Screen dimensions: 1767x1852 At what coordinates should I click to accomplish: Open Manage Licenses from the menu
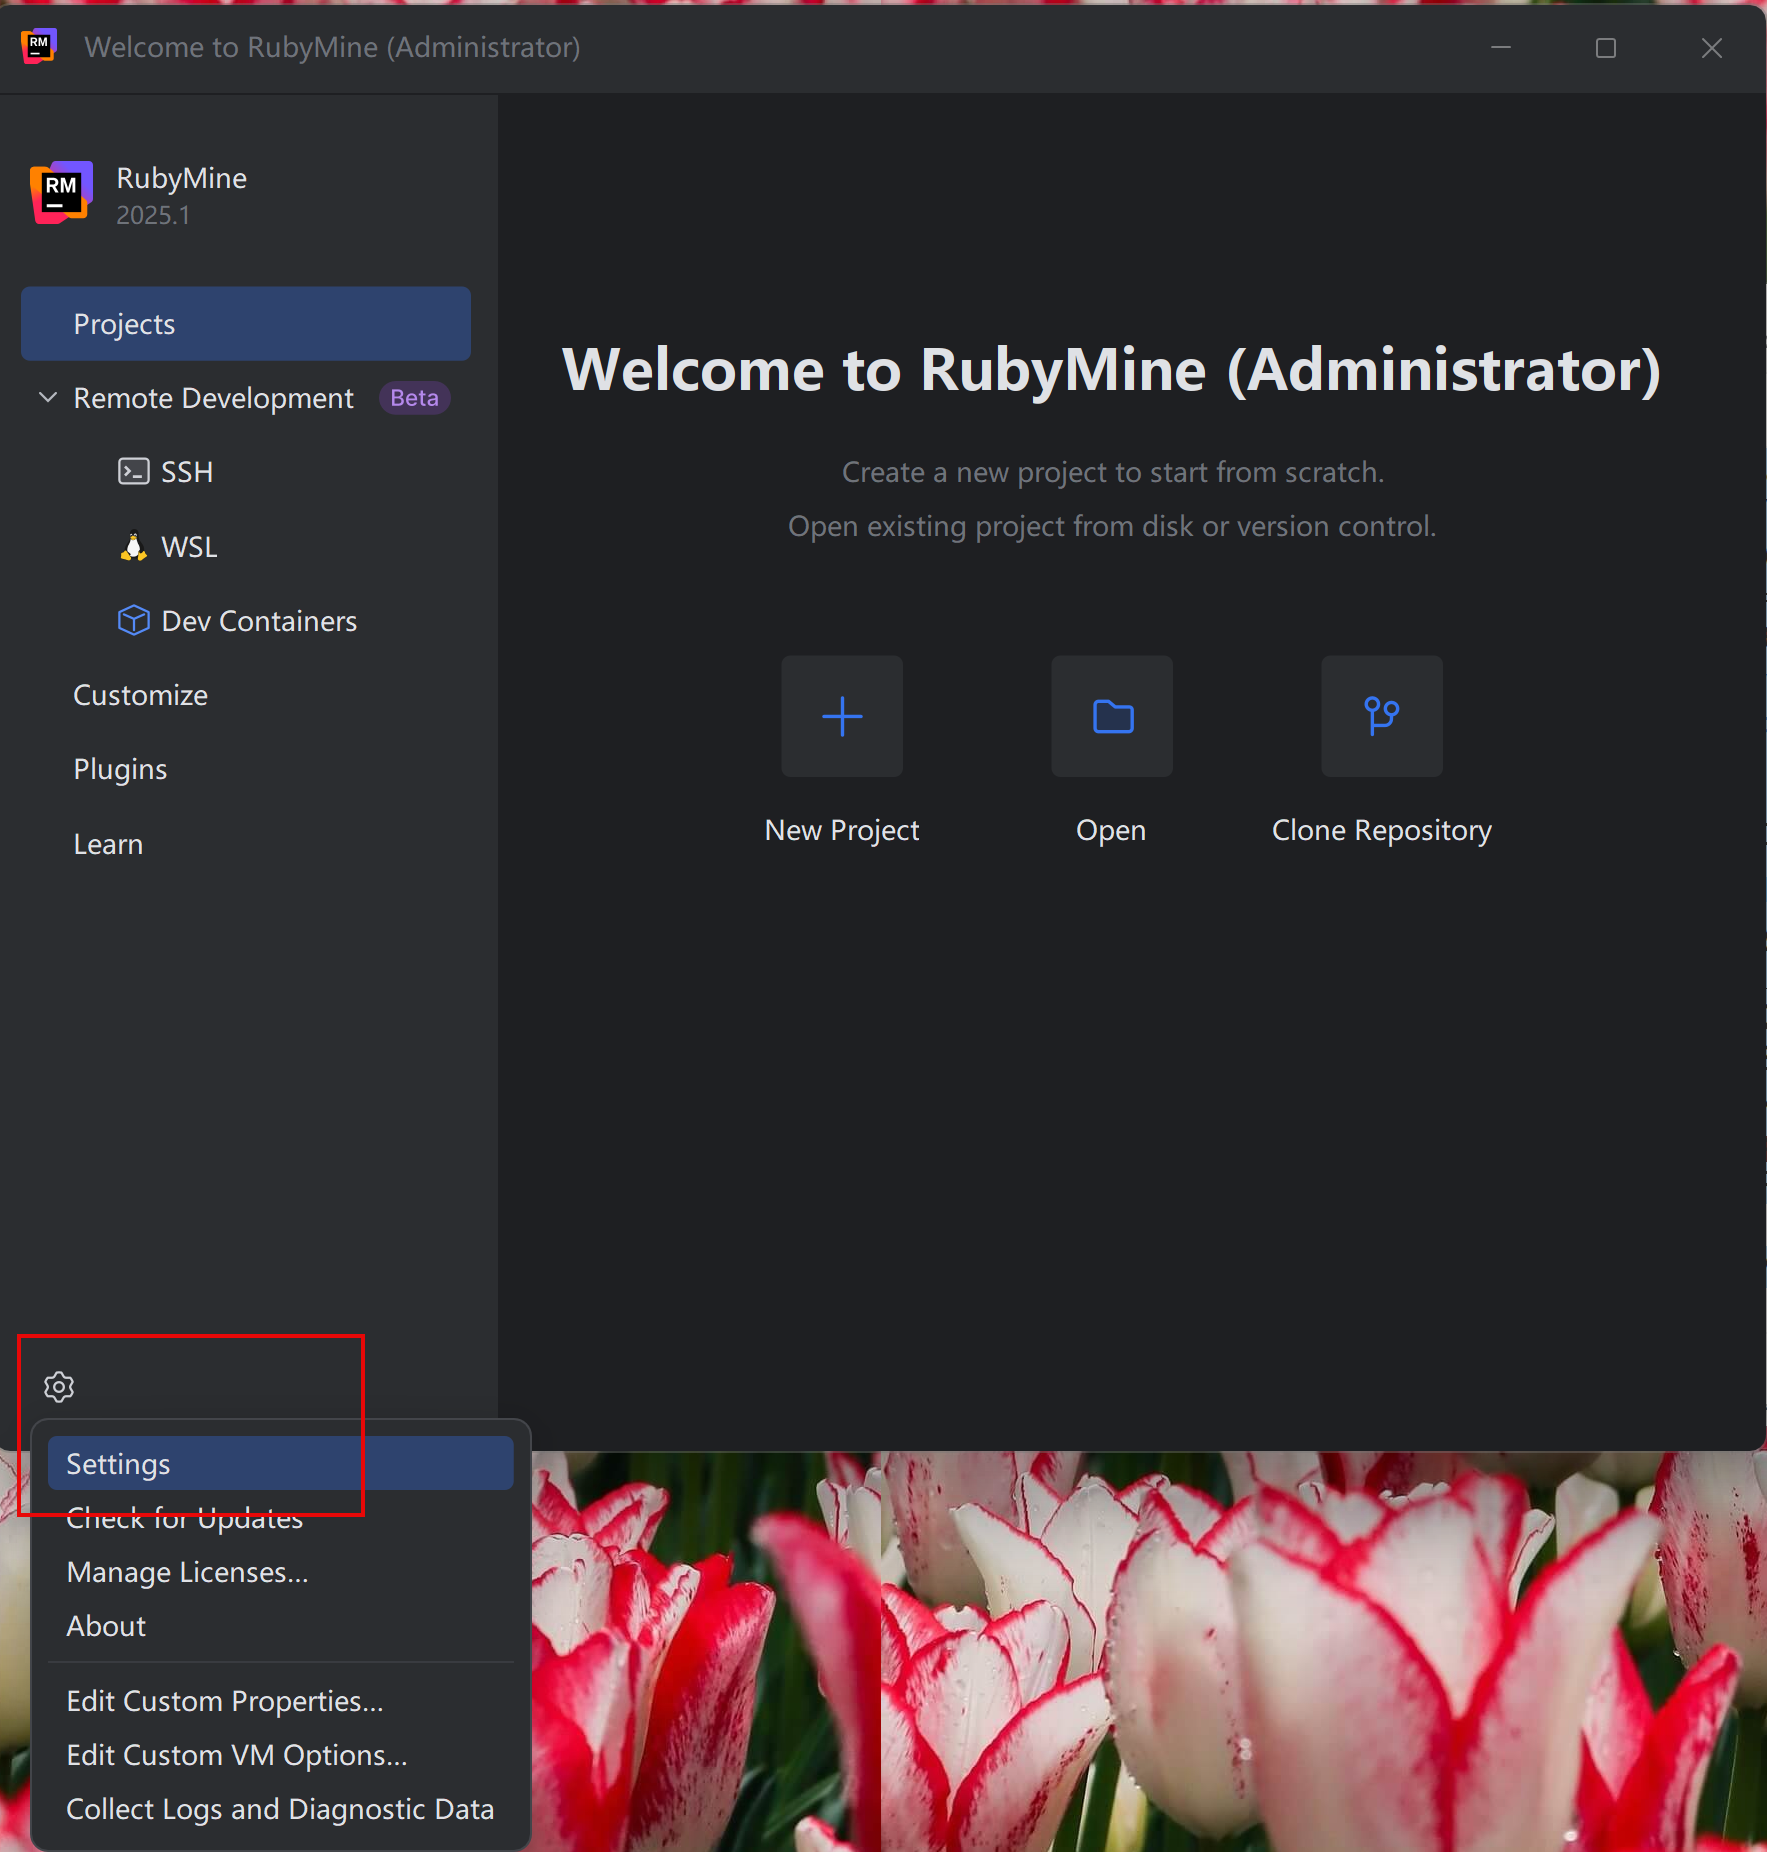pyautogui.click(x=187, y=1572)
